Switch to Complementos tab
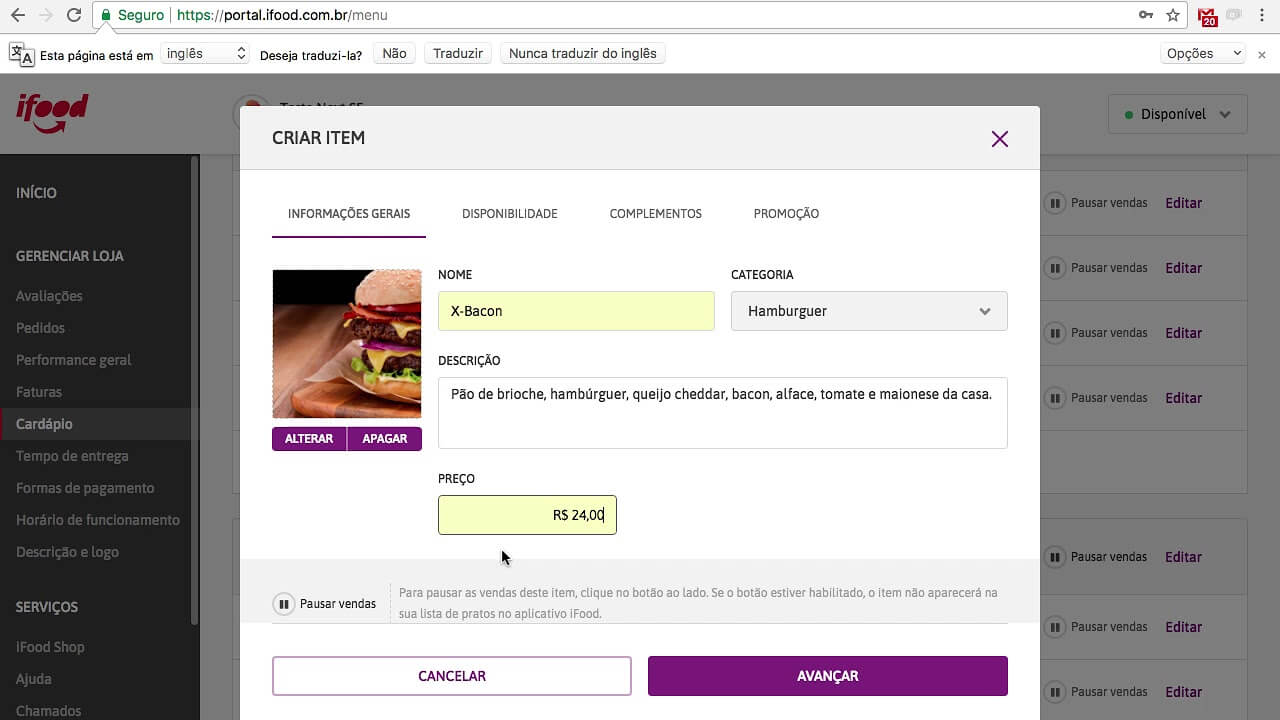Viewport: 1280px width, 720px height. (x=656, y=214)
